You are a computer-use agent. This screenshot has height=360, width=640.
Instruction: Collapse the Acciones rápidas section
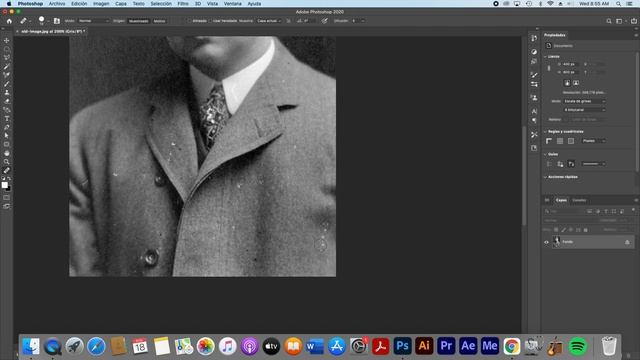coord(546,177)
